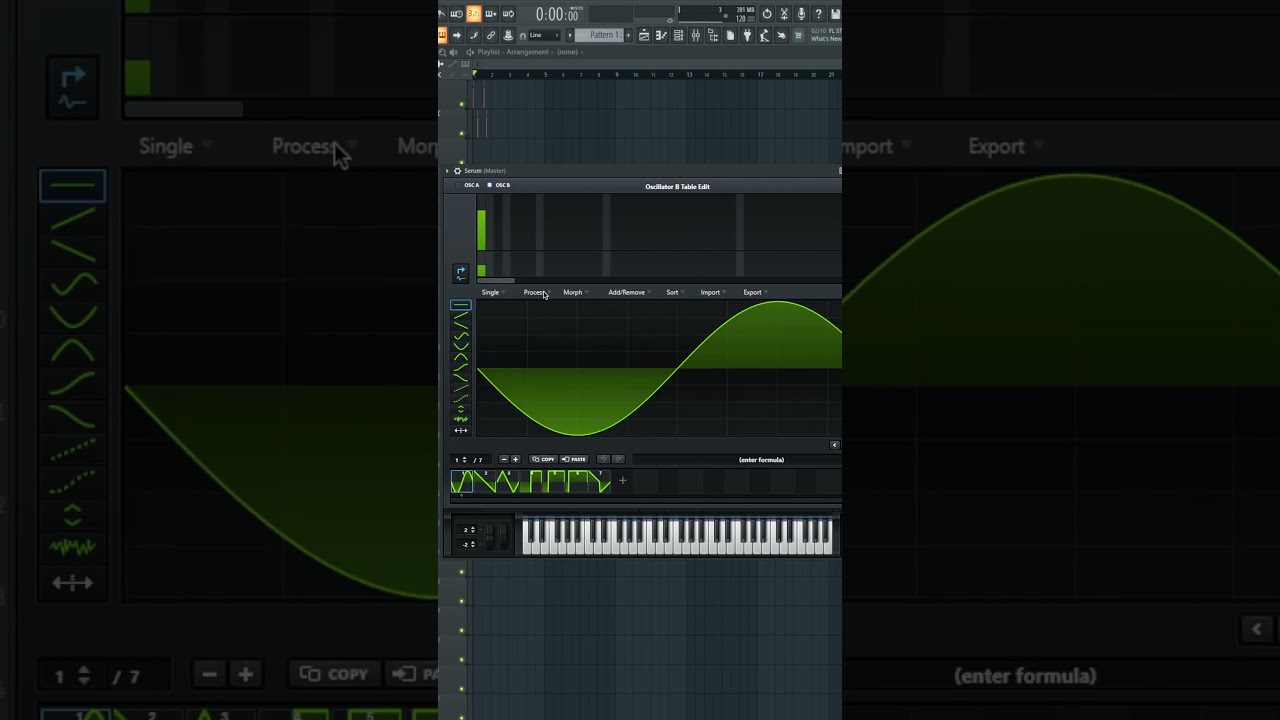Click the magnifier icon in Playlist header

(x=442, y=52)
